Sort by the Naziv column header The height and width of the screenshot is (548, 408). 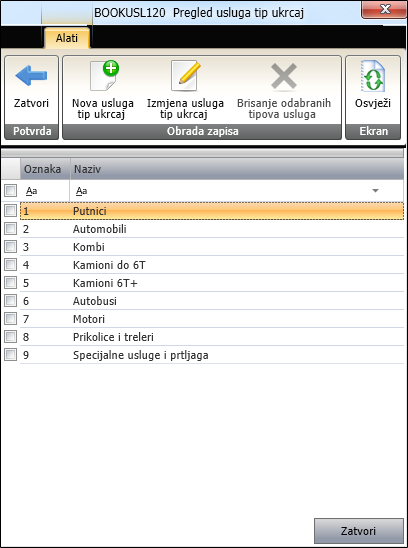point(237,169)
